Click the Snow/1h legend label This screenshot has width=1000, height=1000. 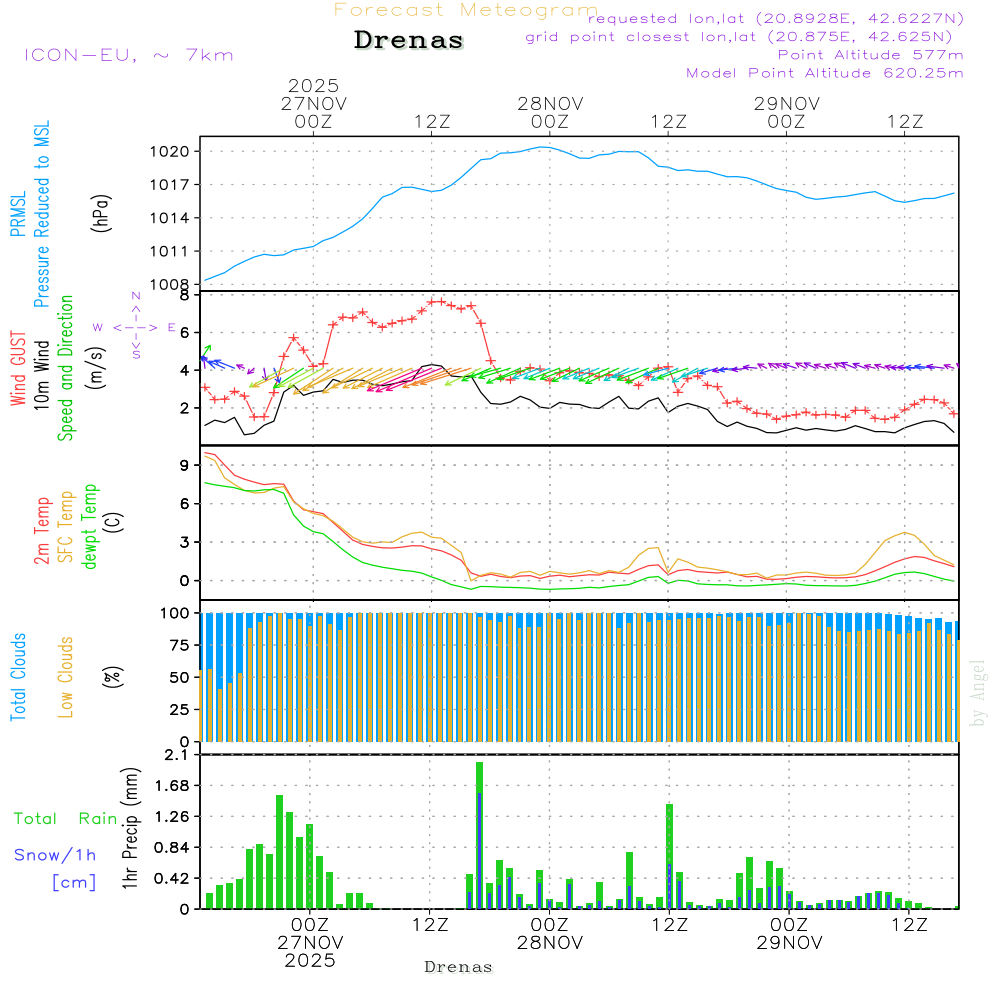point(55,855)
